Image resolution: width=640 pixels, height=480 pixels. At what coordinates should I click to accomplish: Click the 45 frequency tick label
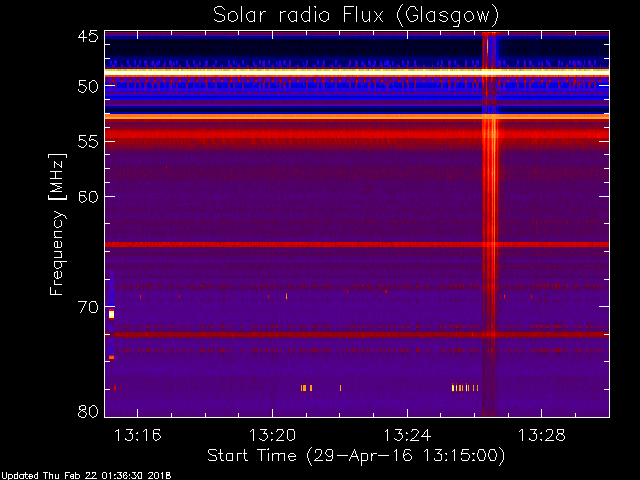click(x=88, y=37)
